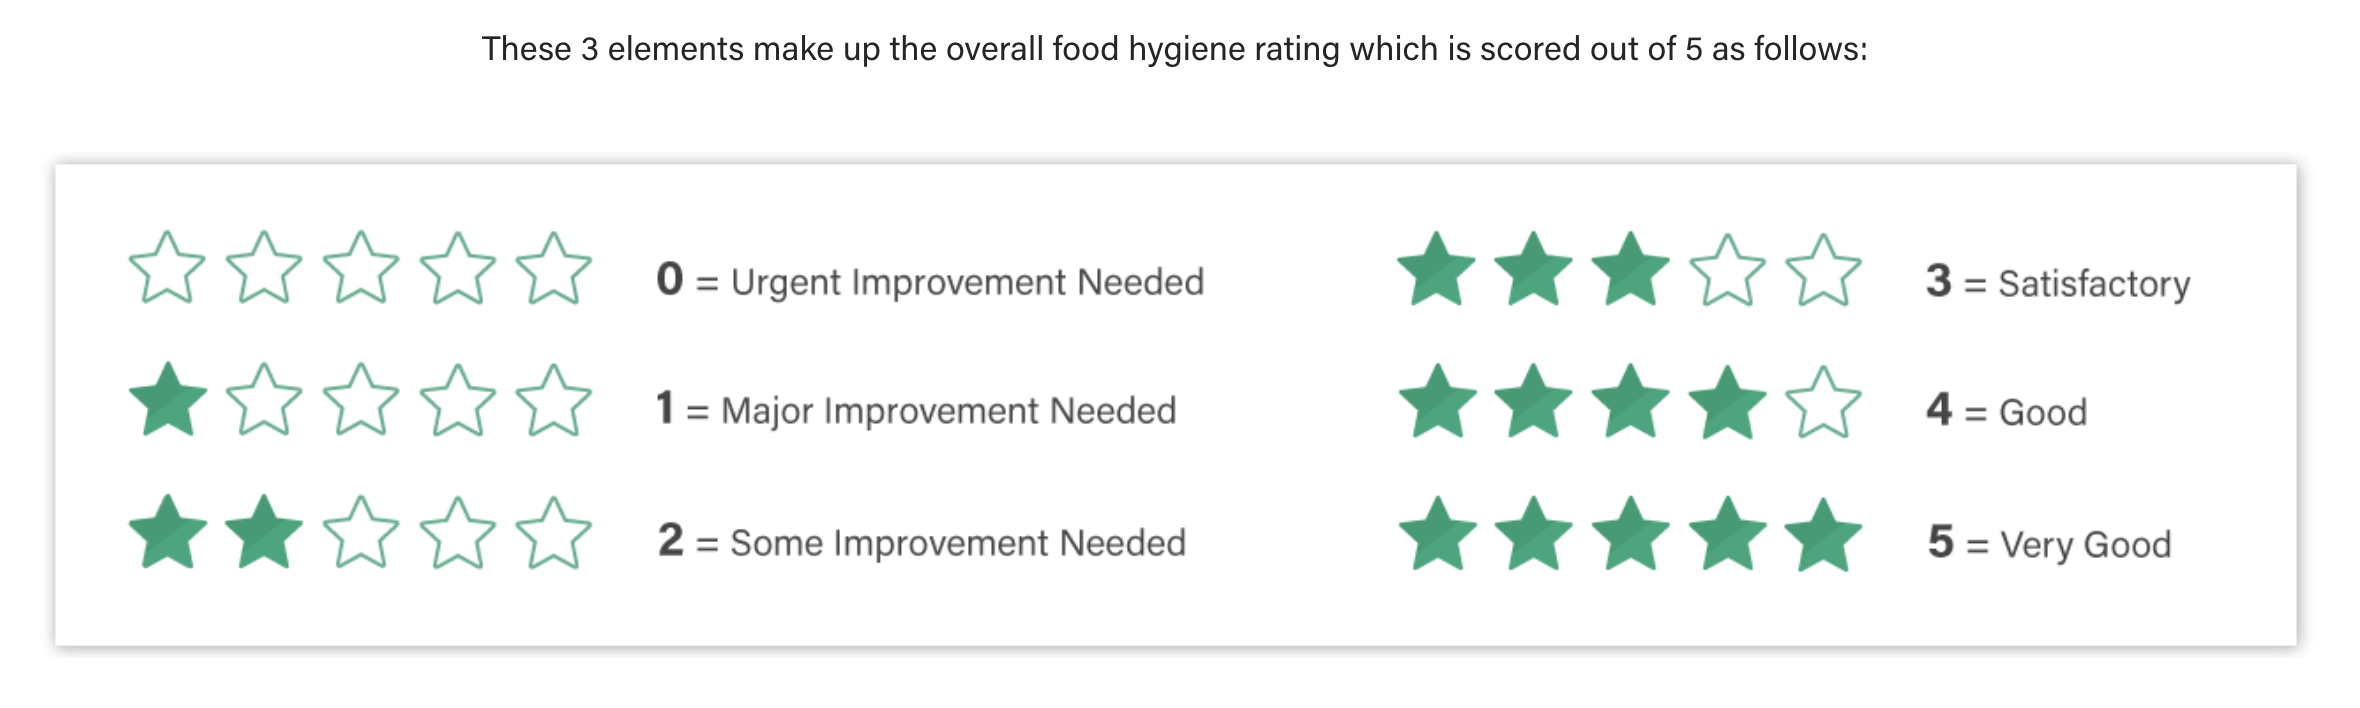This screenshot has width=2360, height=708.
Task: Click the last empty star in the Good row
Action: click(x=1823, y=402)
